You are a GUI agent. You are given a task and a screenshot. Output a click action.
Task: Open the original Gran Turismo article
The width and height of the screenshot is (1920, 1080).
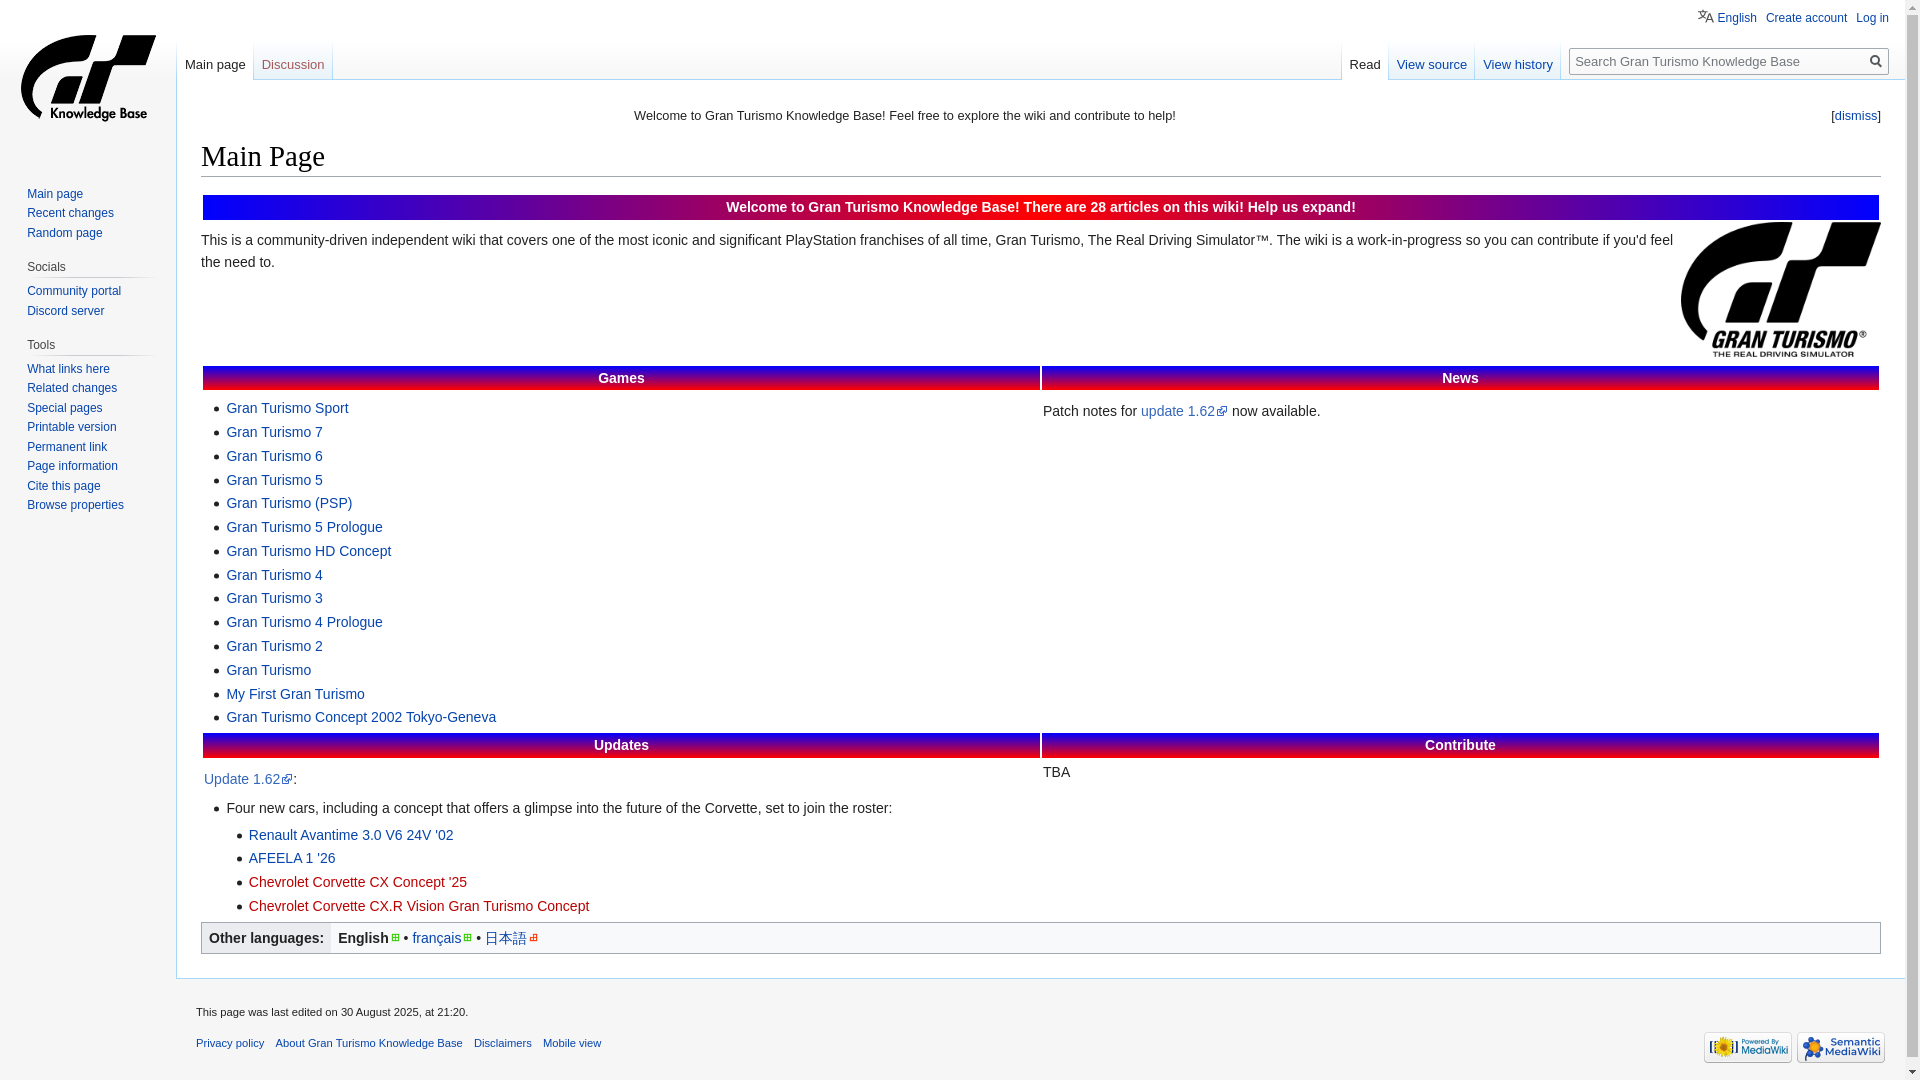[268, 670]
